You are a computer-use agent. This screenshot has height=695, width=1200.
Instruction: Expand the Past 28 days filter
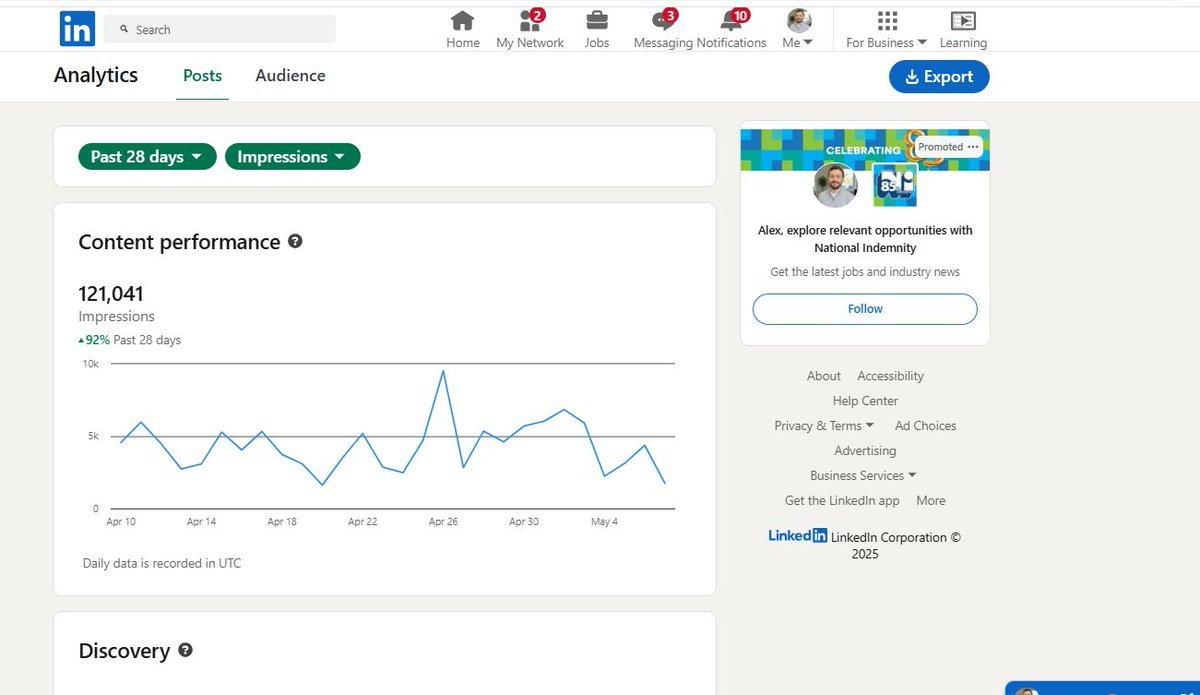coord(147,157)
